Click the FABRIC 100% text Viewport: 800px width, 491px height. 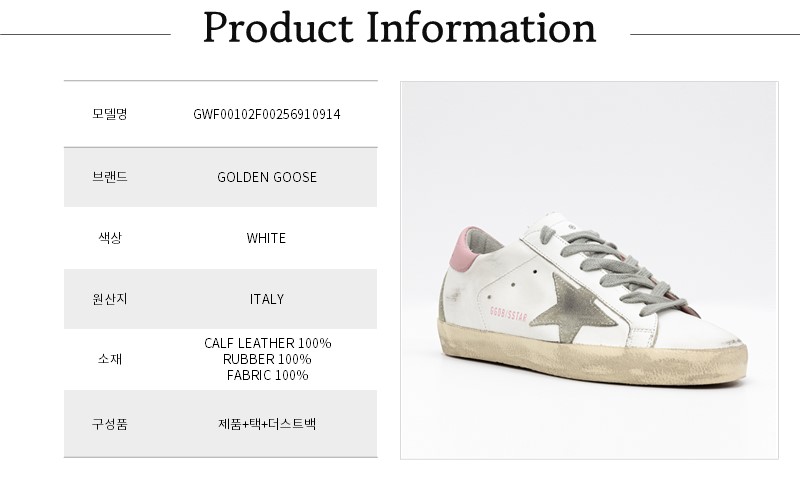(x=267, y=375)
